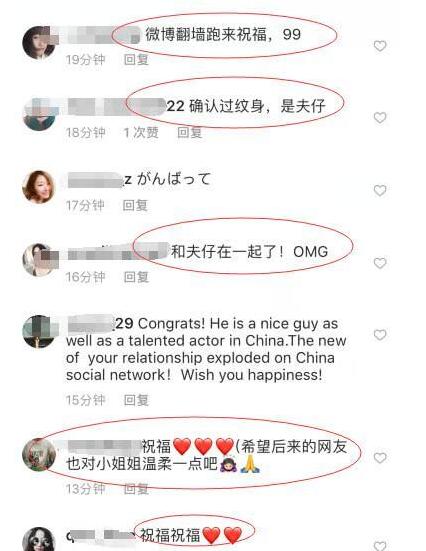Reply to the 16分钟 OMG comment
This screenshot has width=426, height=551.
[x=136, y=277]
